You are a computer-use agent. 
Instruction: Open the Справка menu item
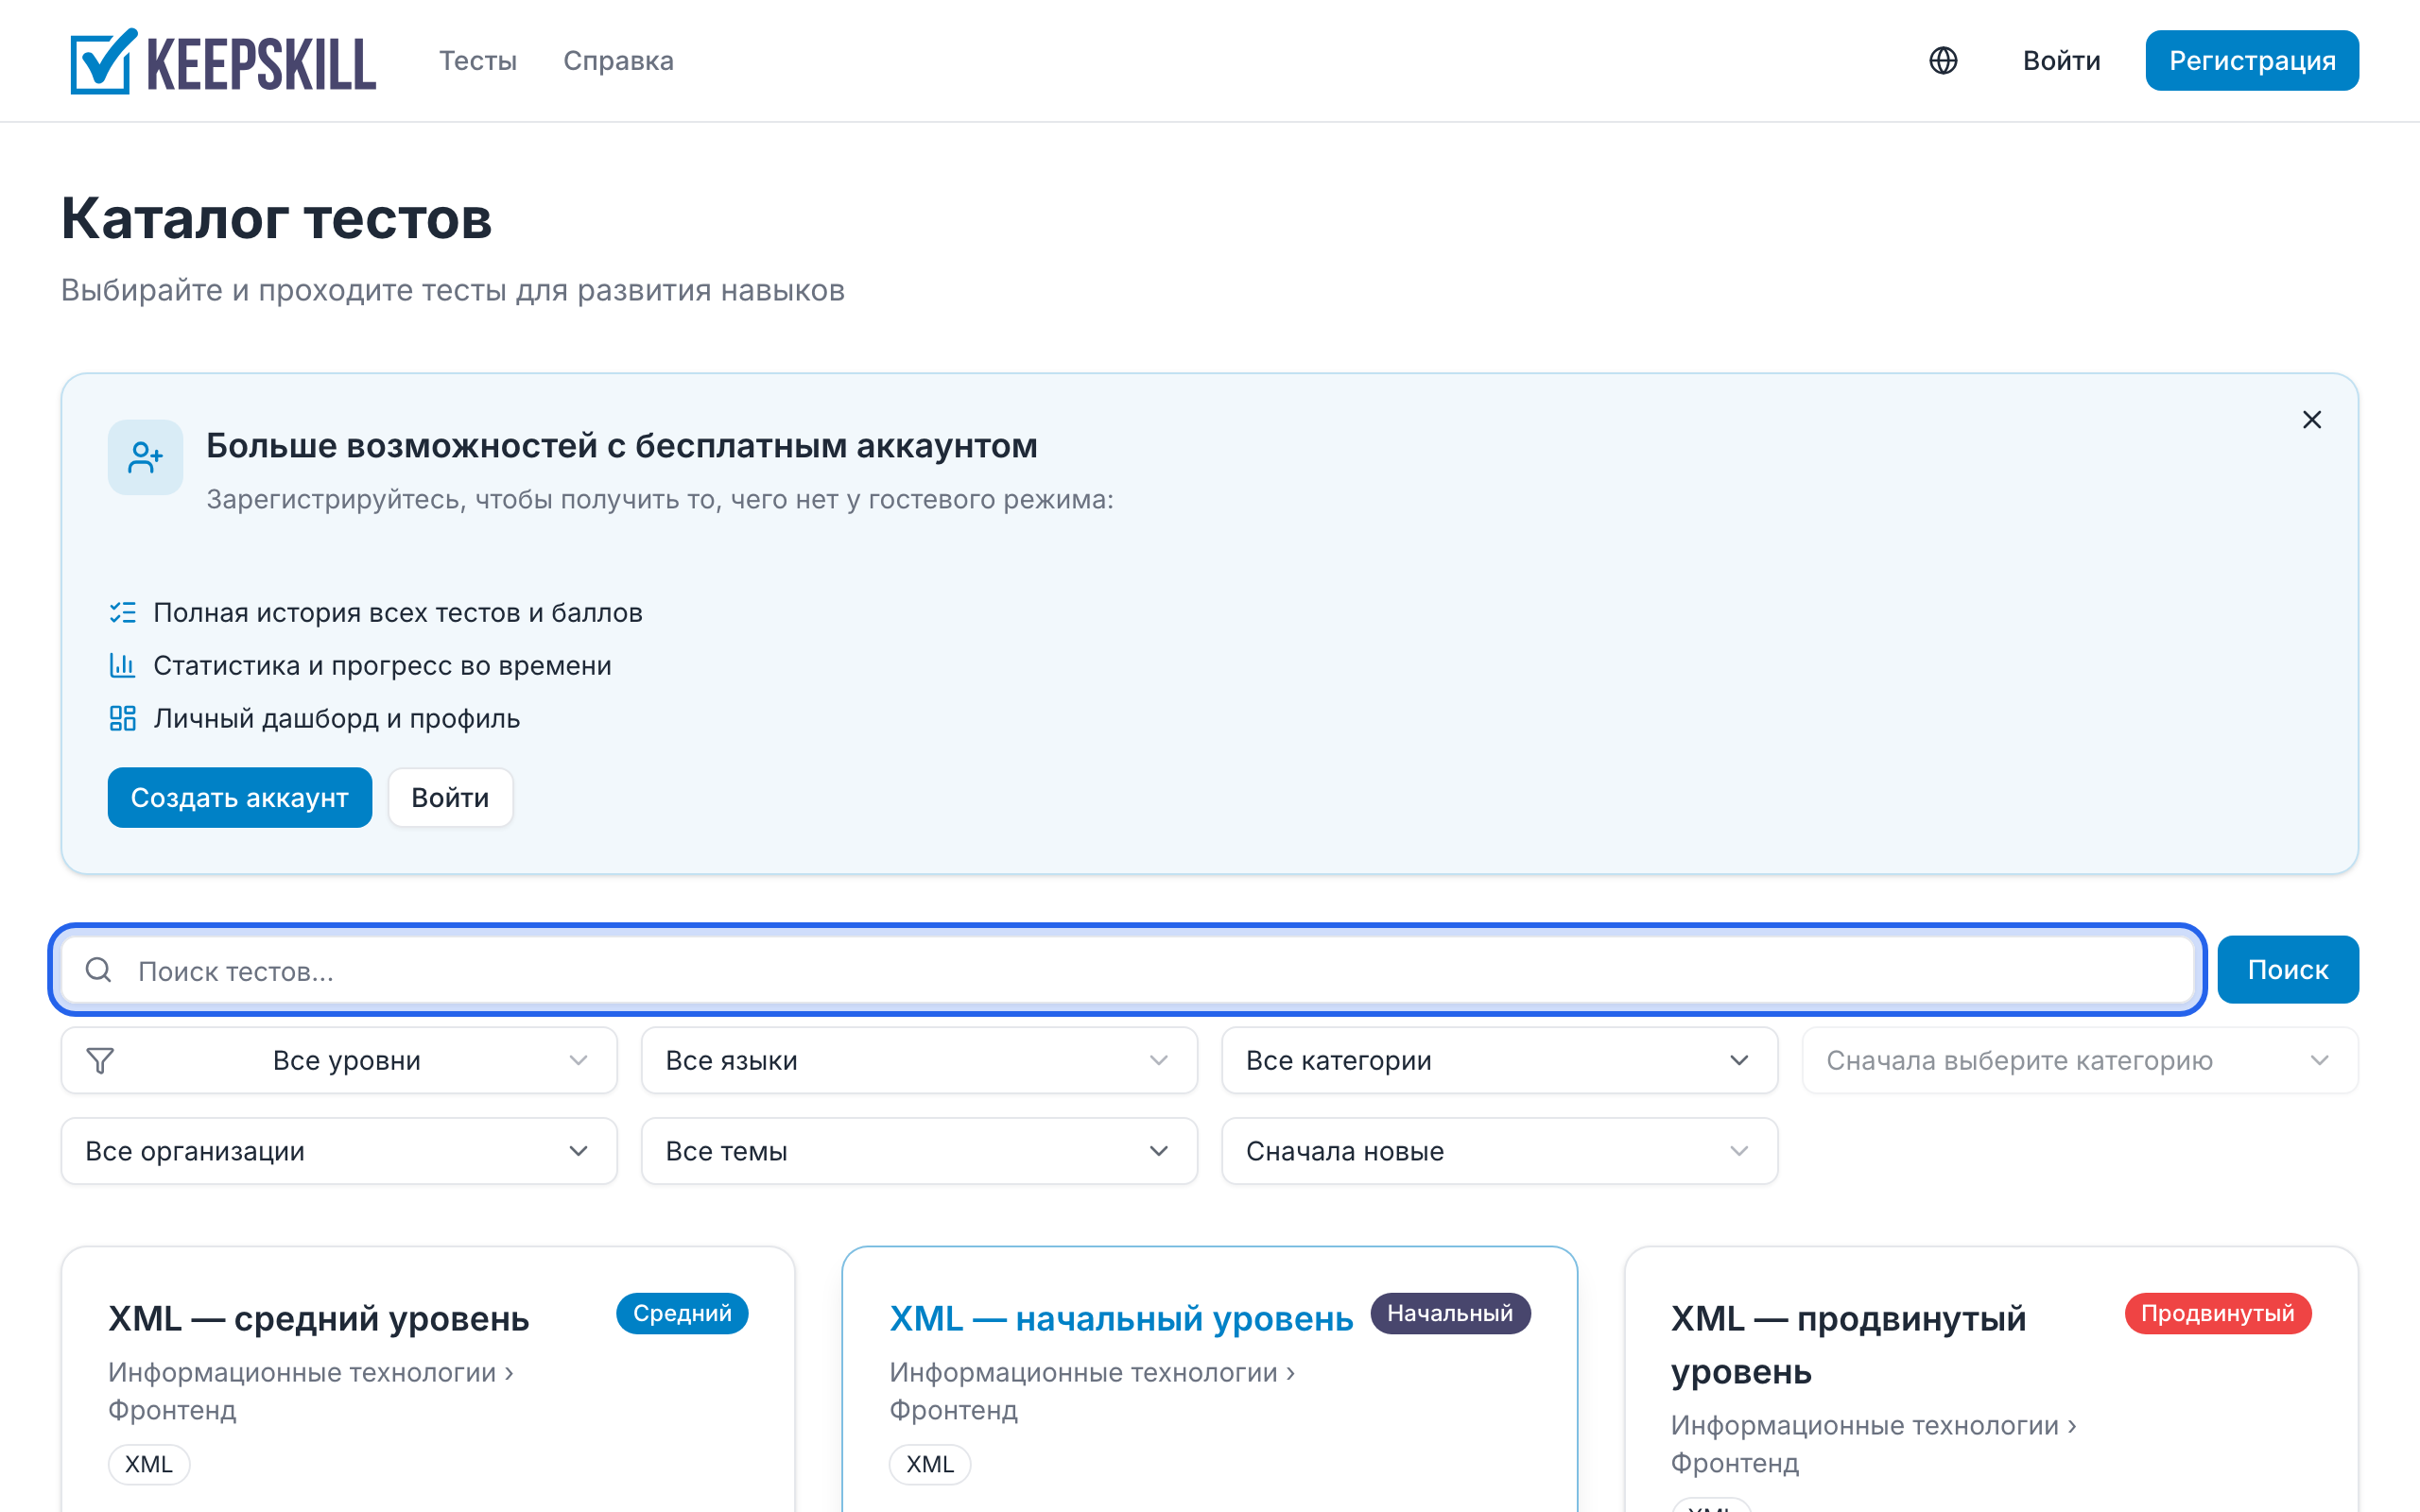click(x=618, y=61)
